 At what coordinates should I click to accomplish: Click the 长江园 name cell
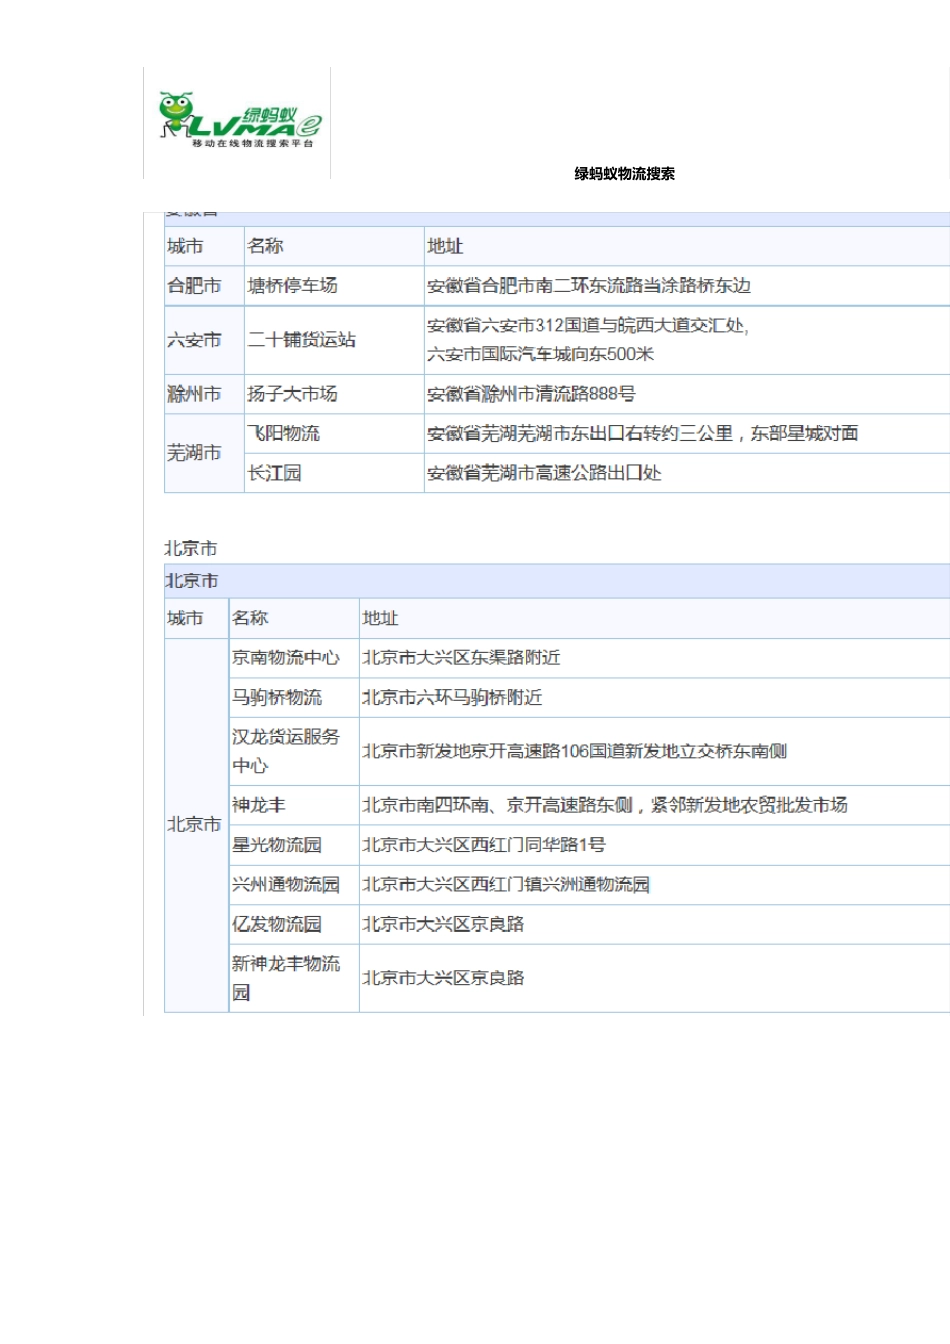(274, 473)
